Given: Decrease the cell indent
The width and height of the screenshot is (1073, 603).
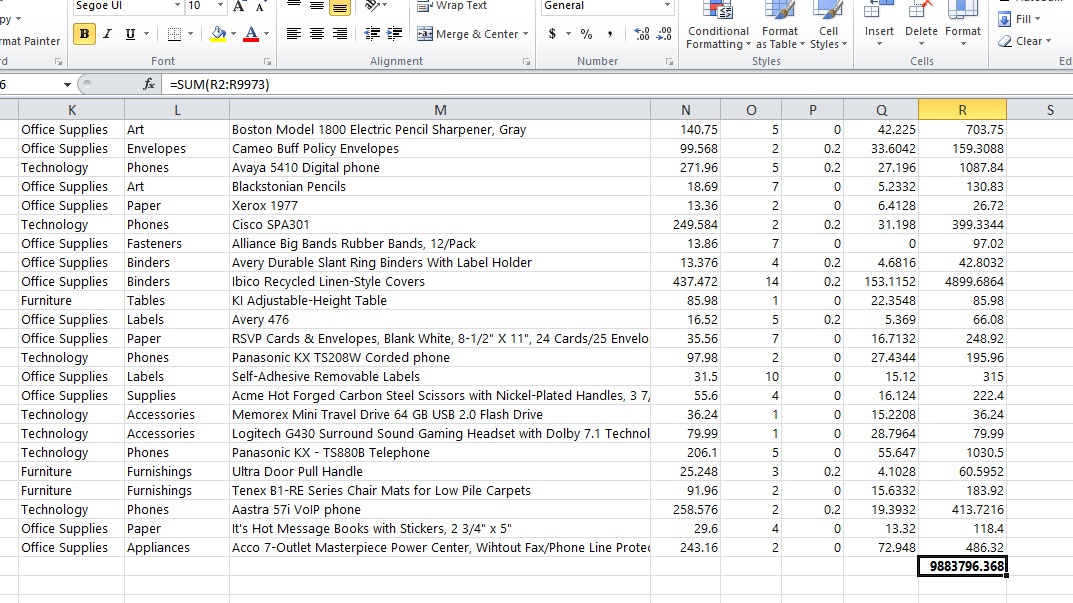Looking at the screenshot, I should tap(372, 34).
